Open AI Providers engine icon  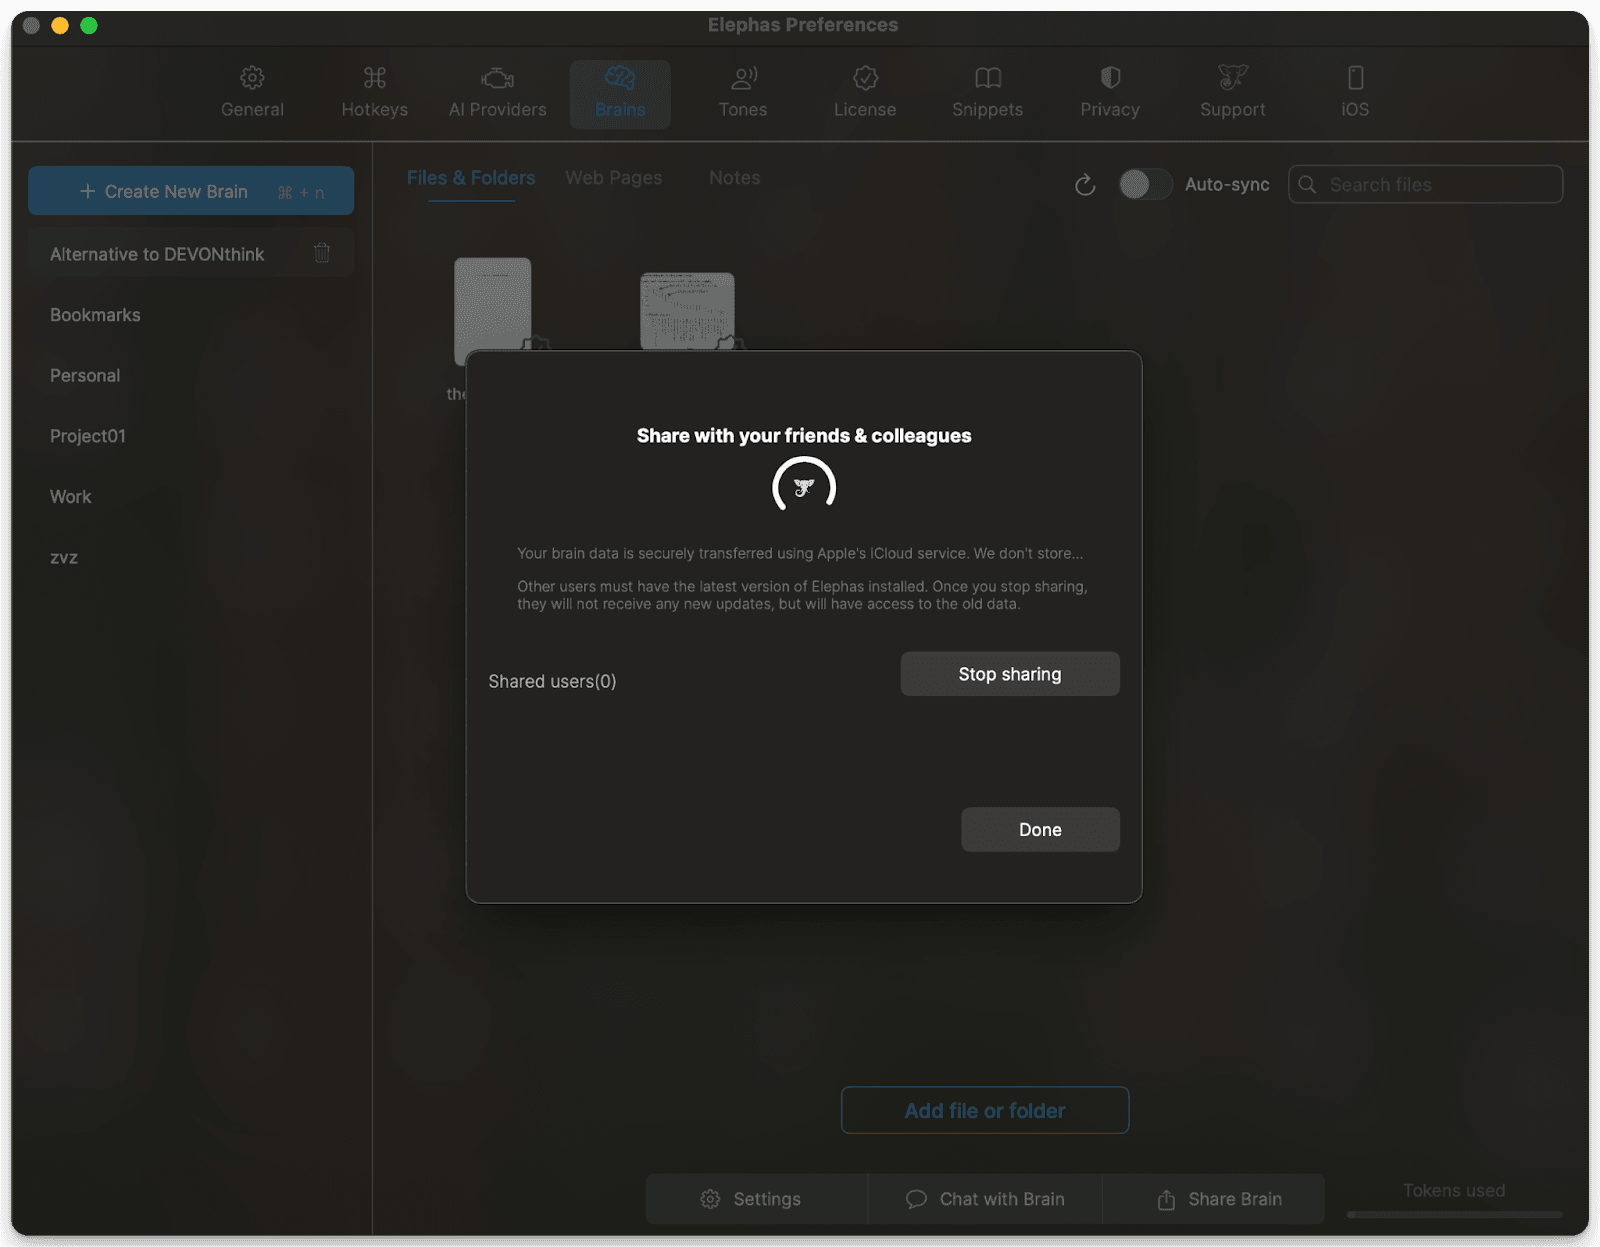pyautogui.click(x=497, y=78)
